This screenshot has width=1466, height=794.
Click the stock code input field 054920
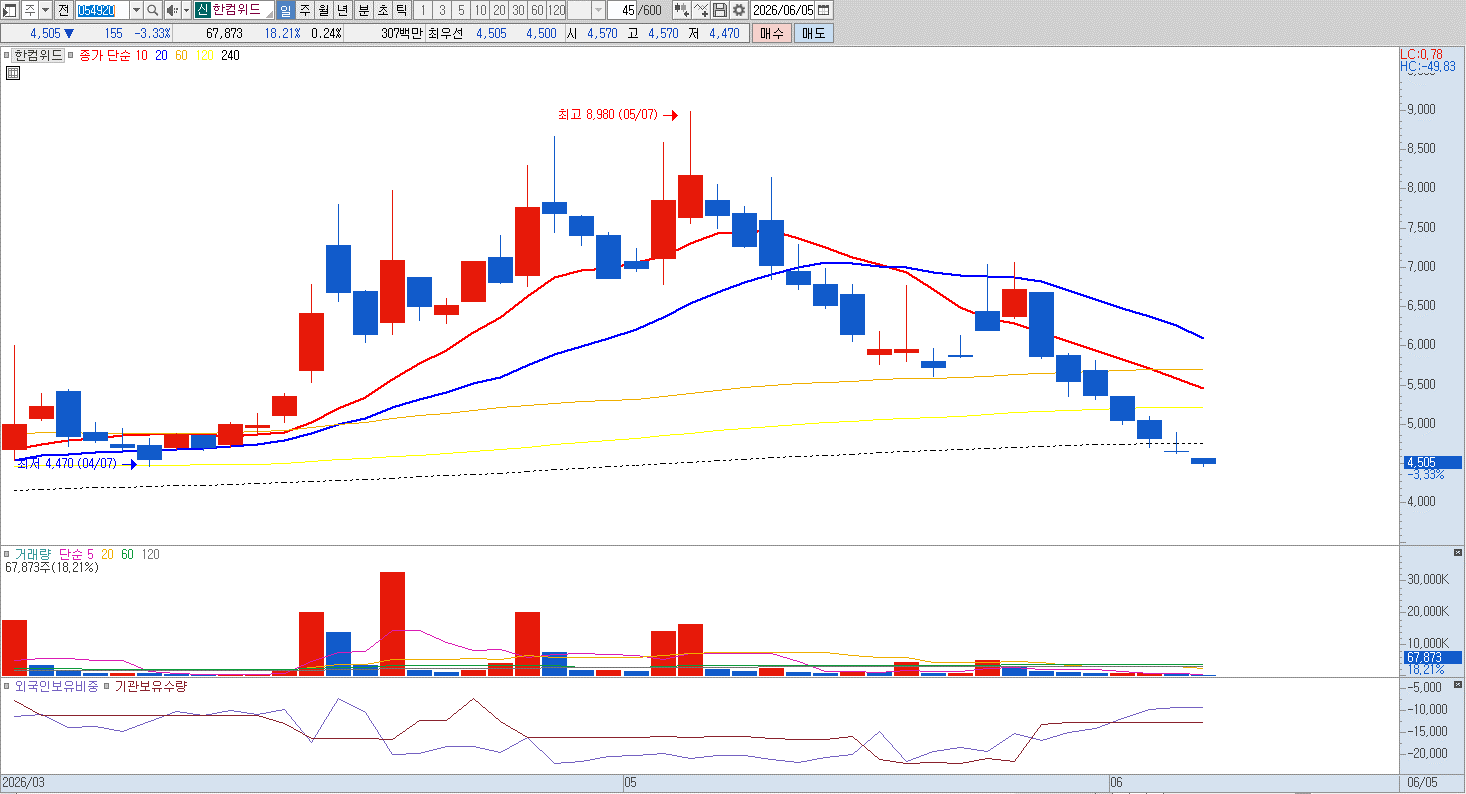(x=103, y=10)
